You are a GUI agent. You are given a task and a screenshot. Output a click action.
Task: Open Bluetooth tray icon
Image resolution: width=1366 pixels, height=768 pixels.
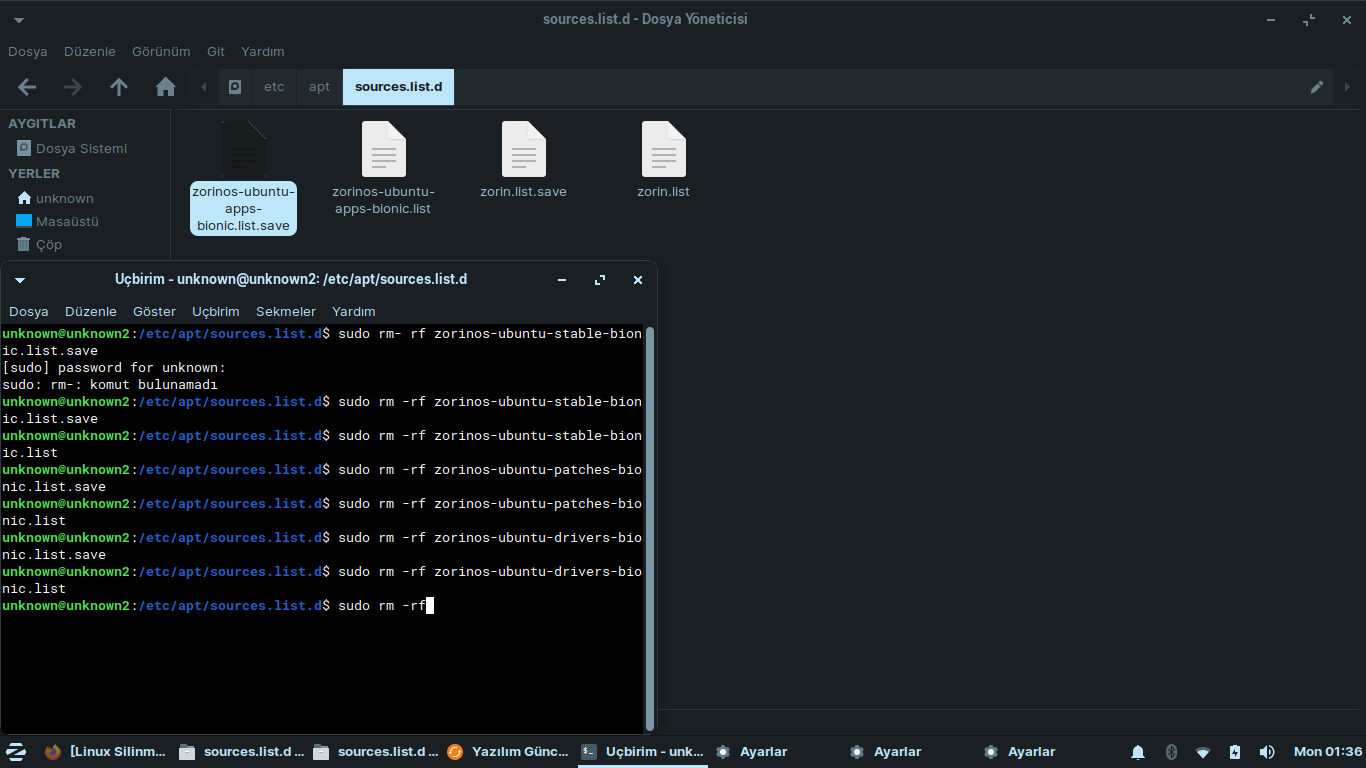pyautogui.click(x=1170, y=751)
